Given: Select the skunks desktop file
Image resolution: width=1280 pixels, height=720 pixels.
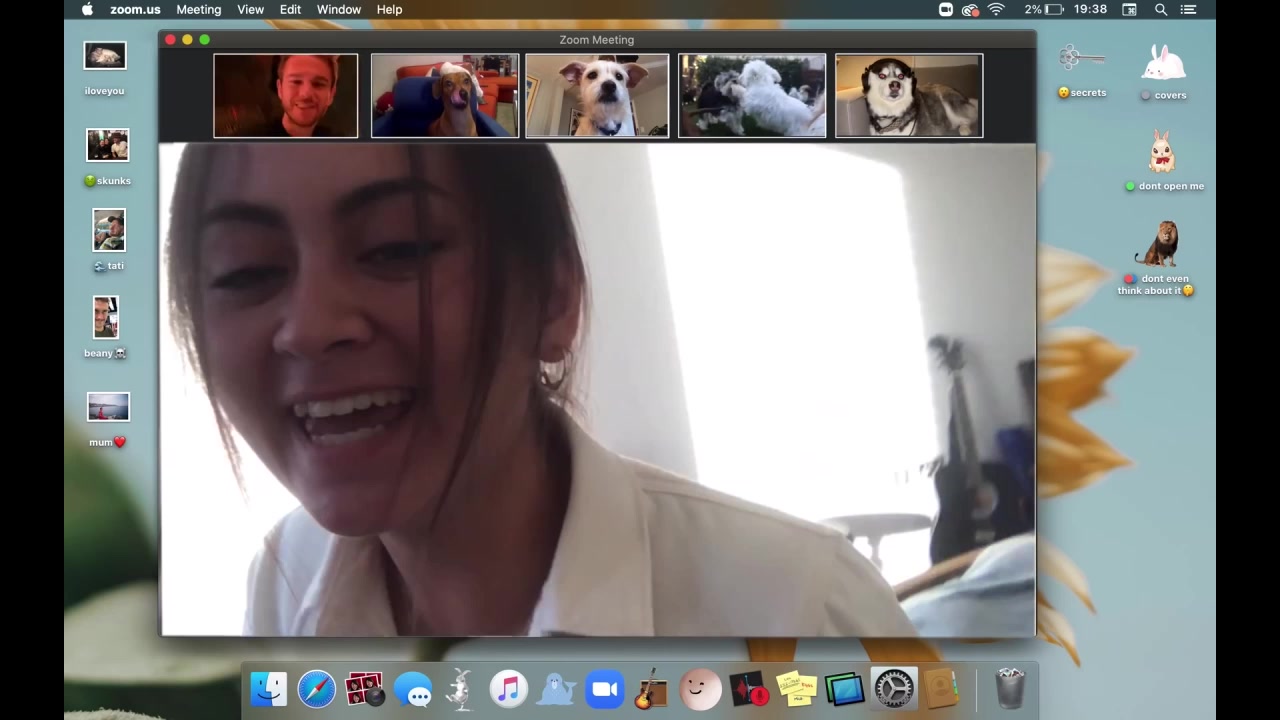Looking at the screenshot, I should [107, 157].
